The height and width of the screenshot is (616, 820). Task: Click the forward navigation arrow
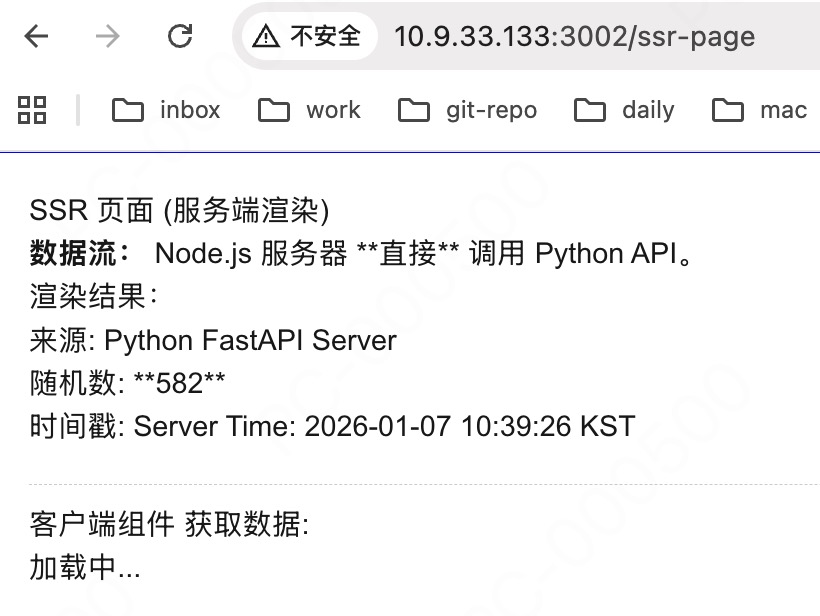click(x=107, y=37)
